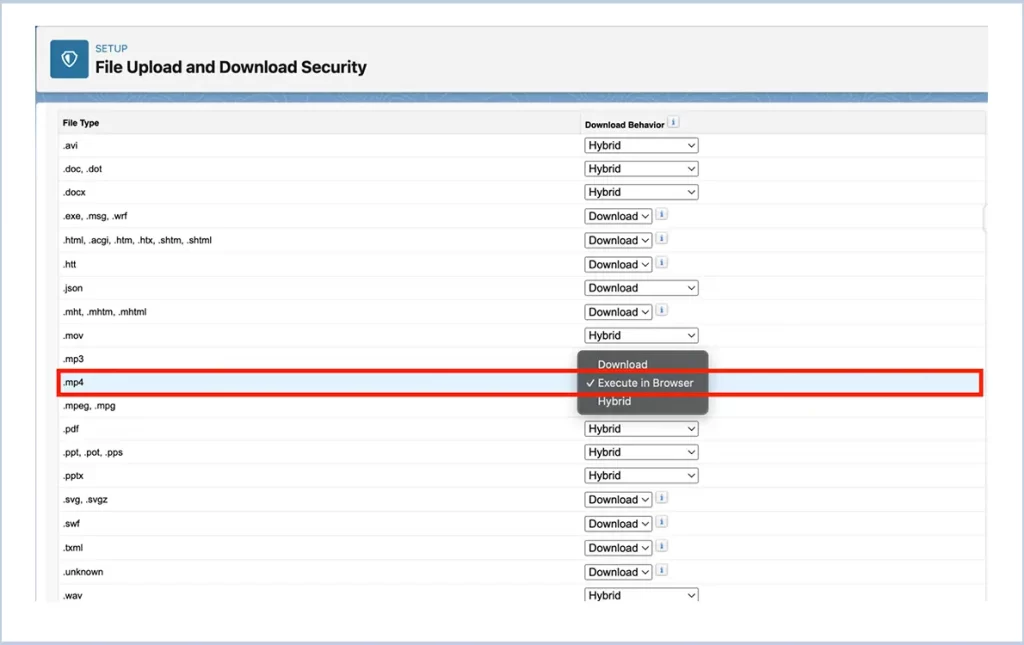
Task: Open the .doc, .dot behavior dropdown
Action: coord(641,168)
